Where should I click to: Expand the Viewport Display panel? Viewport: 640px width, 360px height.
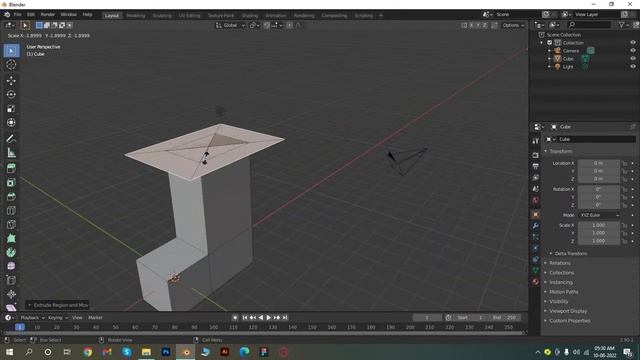(568, 311)
